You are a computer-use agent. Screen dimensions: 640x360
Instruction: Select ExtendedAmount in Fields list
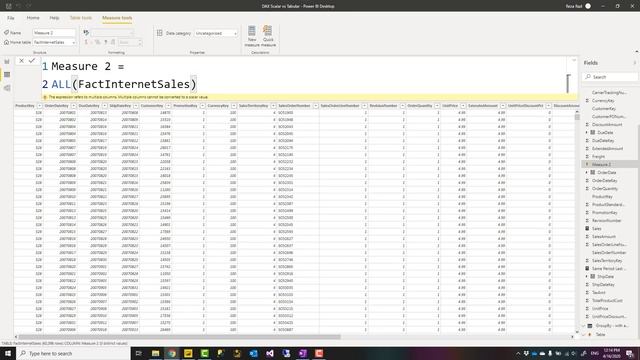coord(607,149)
